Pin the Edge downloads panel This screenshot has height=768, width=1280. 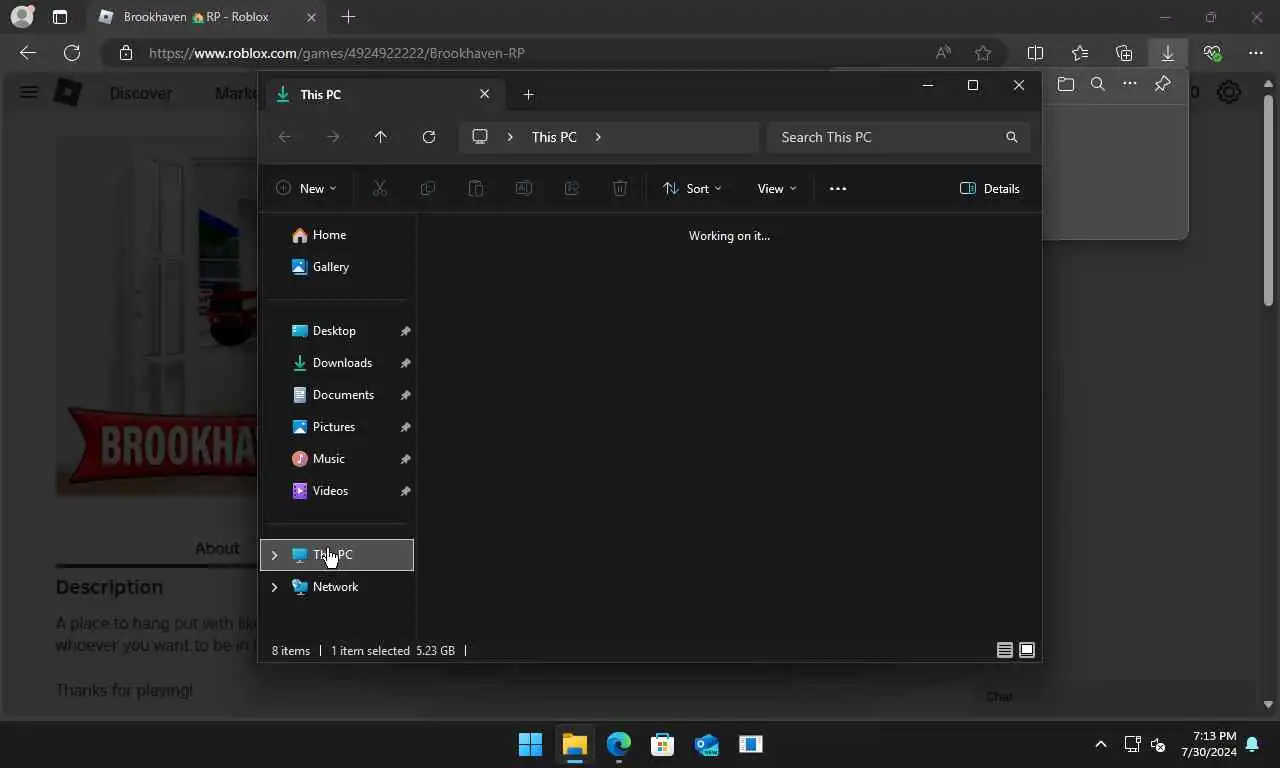point(1162,85)
